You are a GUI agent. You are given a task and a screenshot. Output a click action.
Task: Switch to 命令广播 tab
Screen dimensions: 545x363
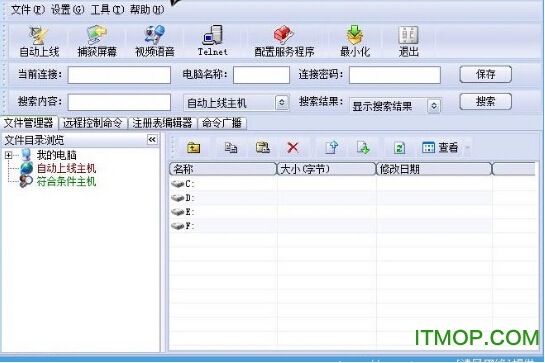click(x=222, y=123)
